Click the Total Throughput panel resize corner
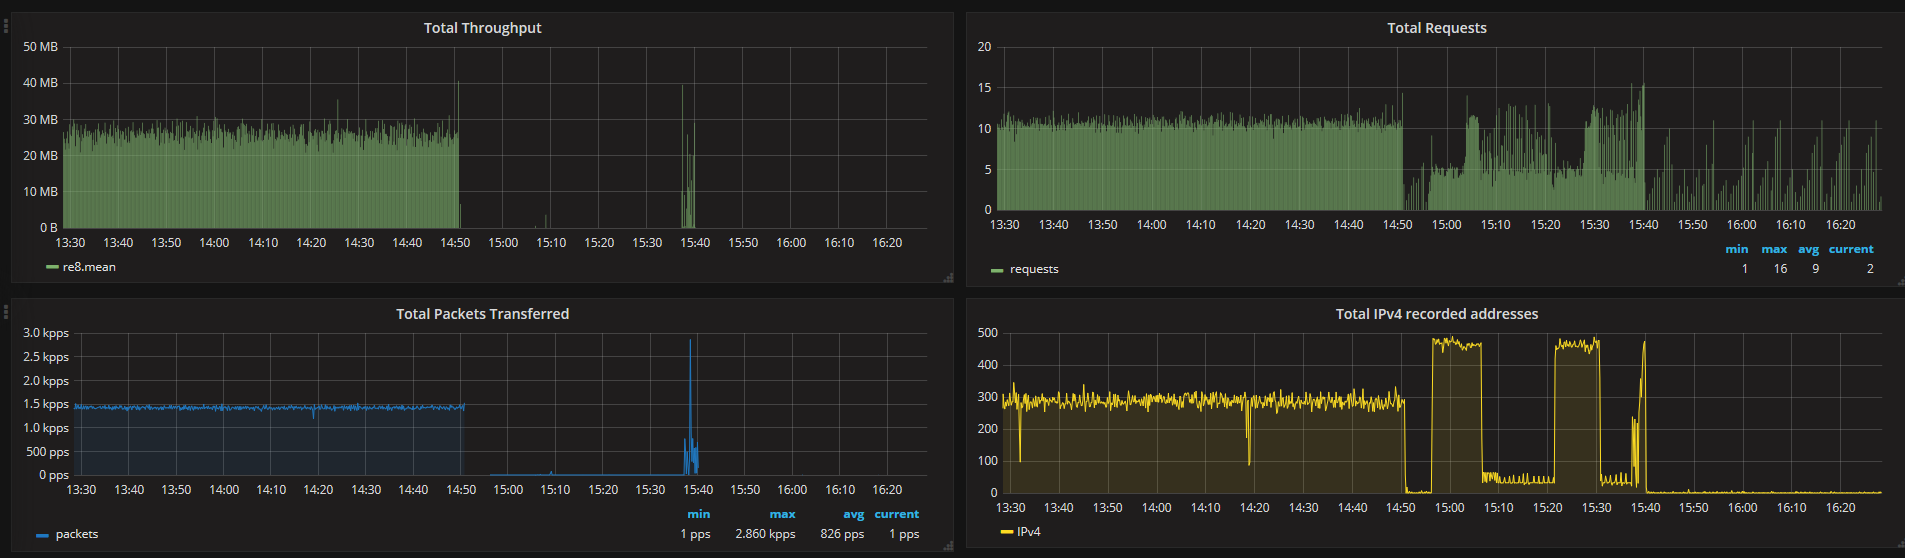 [x=948, y=277]
